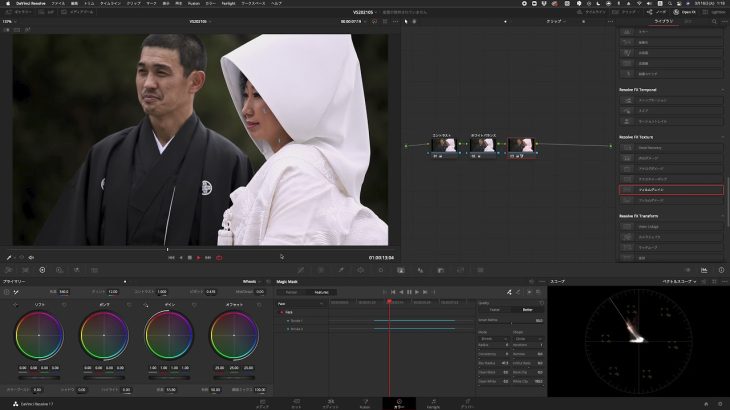Open the info panel icon
Viewport: 730px width, 410px height.
(721, 270)
